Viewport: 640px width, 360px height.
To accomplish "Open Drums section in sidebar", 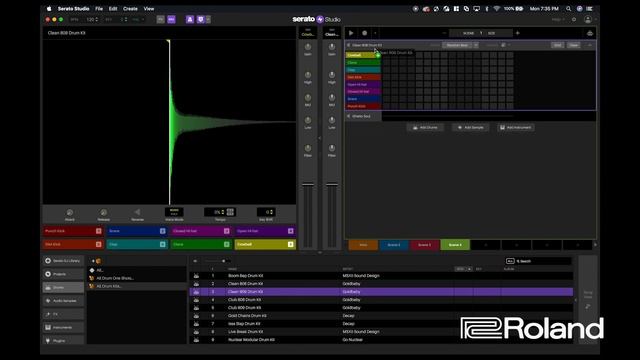I will pos(63,288).
